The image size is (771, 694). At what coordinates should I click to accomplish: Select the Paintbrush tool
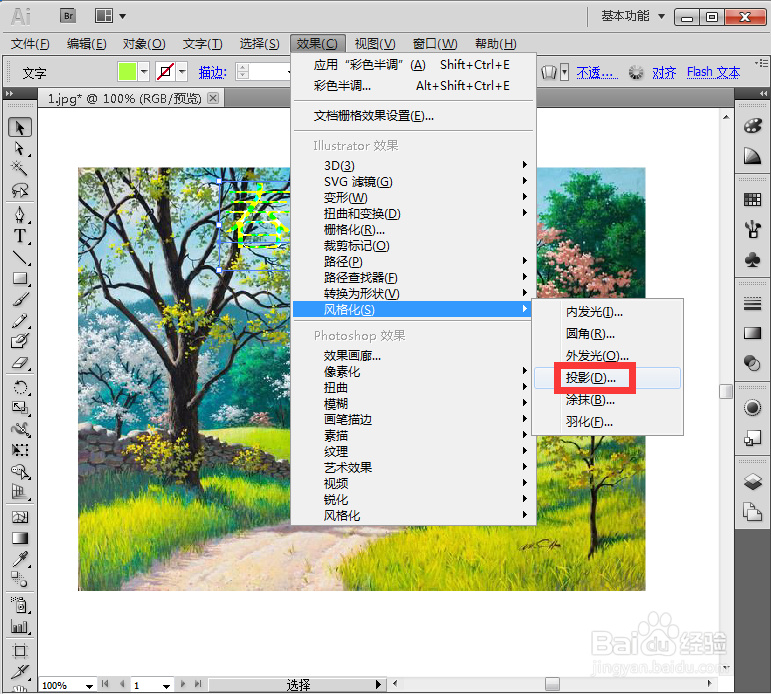click(x=20, y=300)
